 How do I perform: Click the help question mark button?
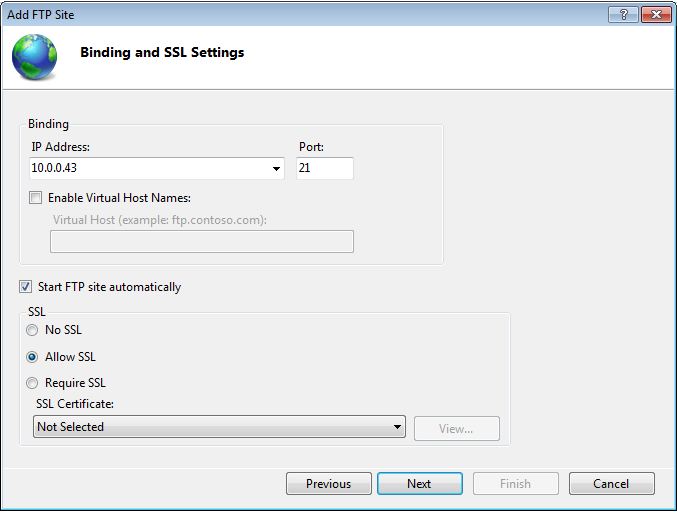pyautogui.click(x=623, y=15)
